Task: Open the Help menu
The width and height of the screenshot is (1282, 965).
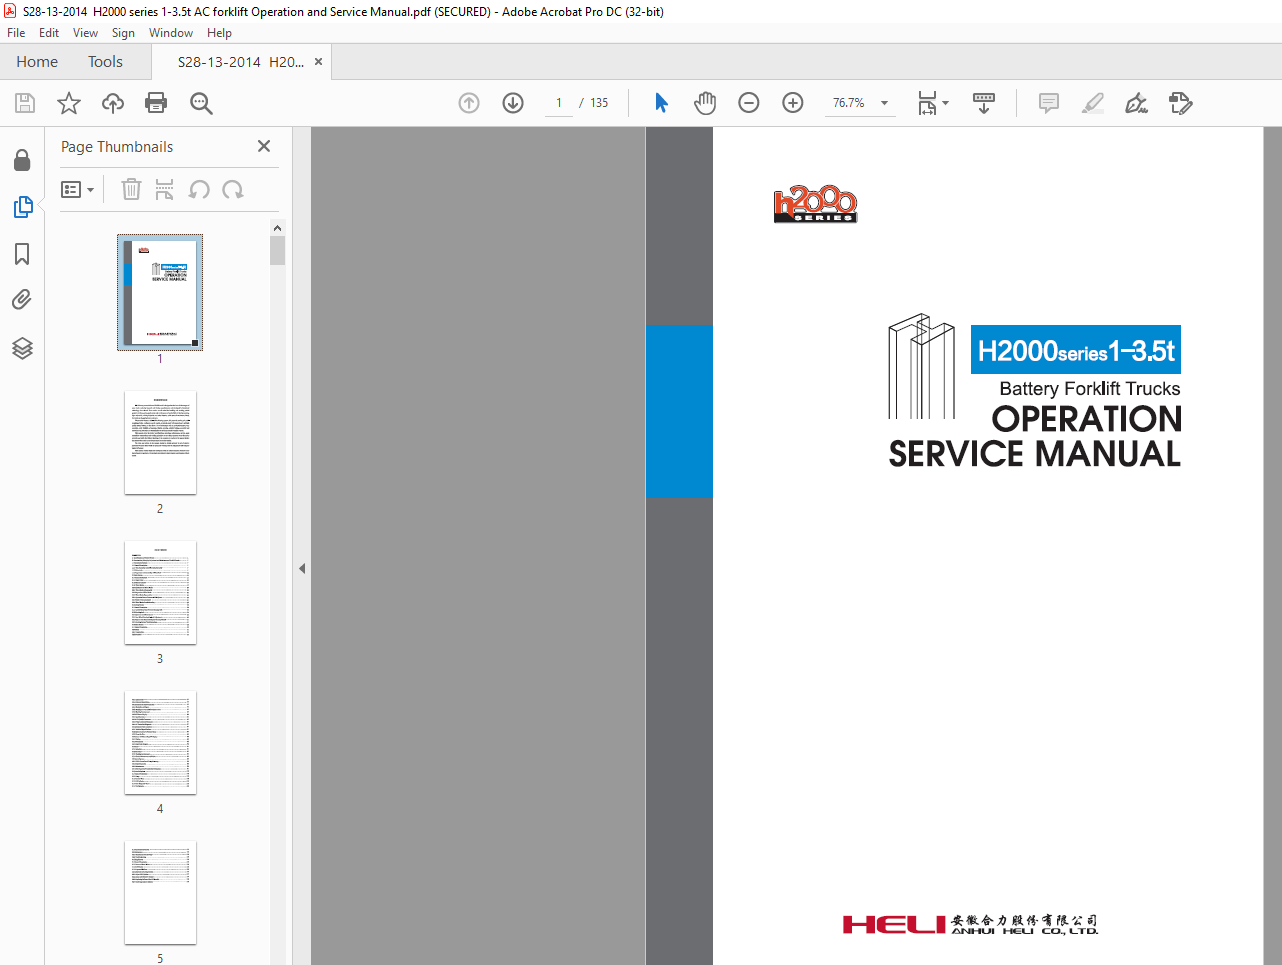Action: 219,33
